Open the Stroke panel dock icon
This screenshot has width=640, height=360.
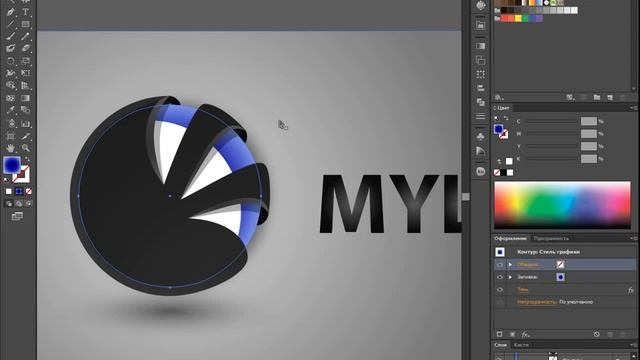click(480, 116)
